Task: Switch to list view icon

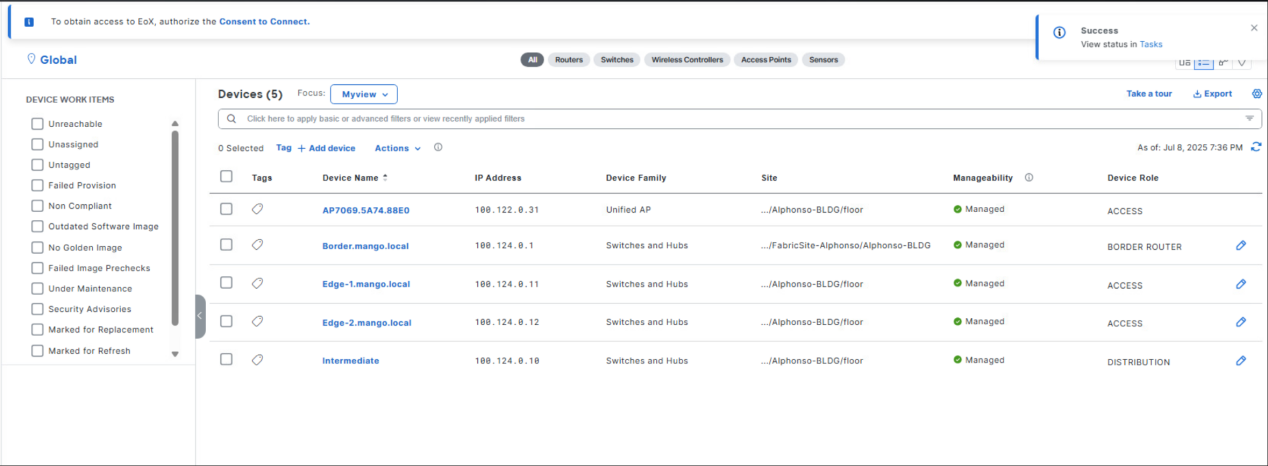Action: pyautogui.click(x=1204, y=62)
